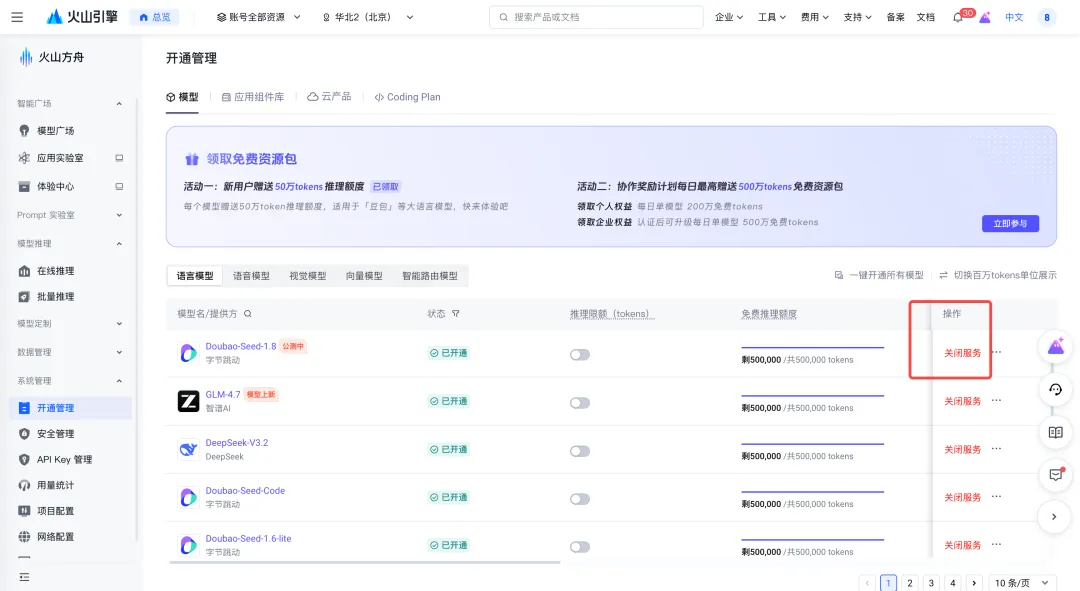Switch to the 应用组件库 tab

(x=253, y=97)
